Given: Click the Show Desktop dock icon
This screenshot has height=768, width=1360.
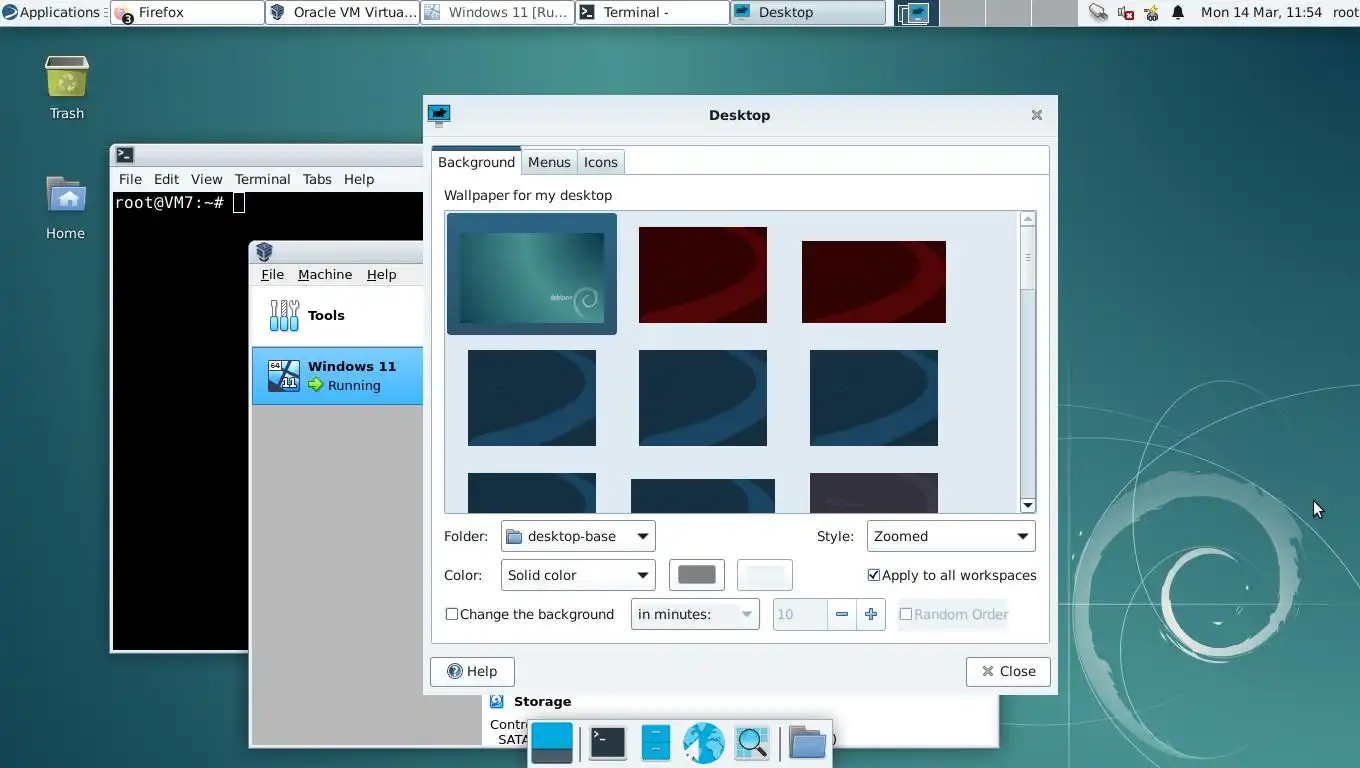Looking at the screenshot, I should tap(552, 742).
